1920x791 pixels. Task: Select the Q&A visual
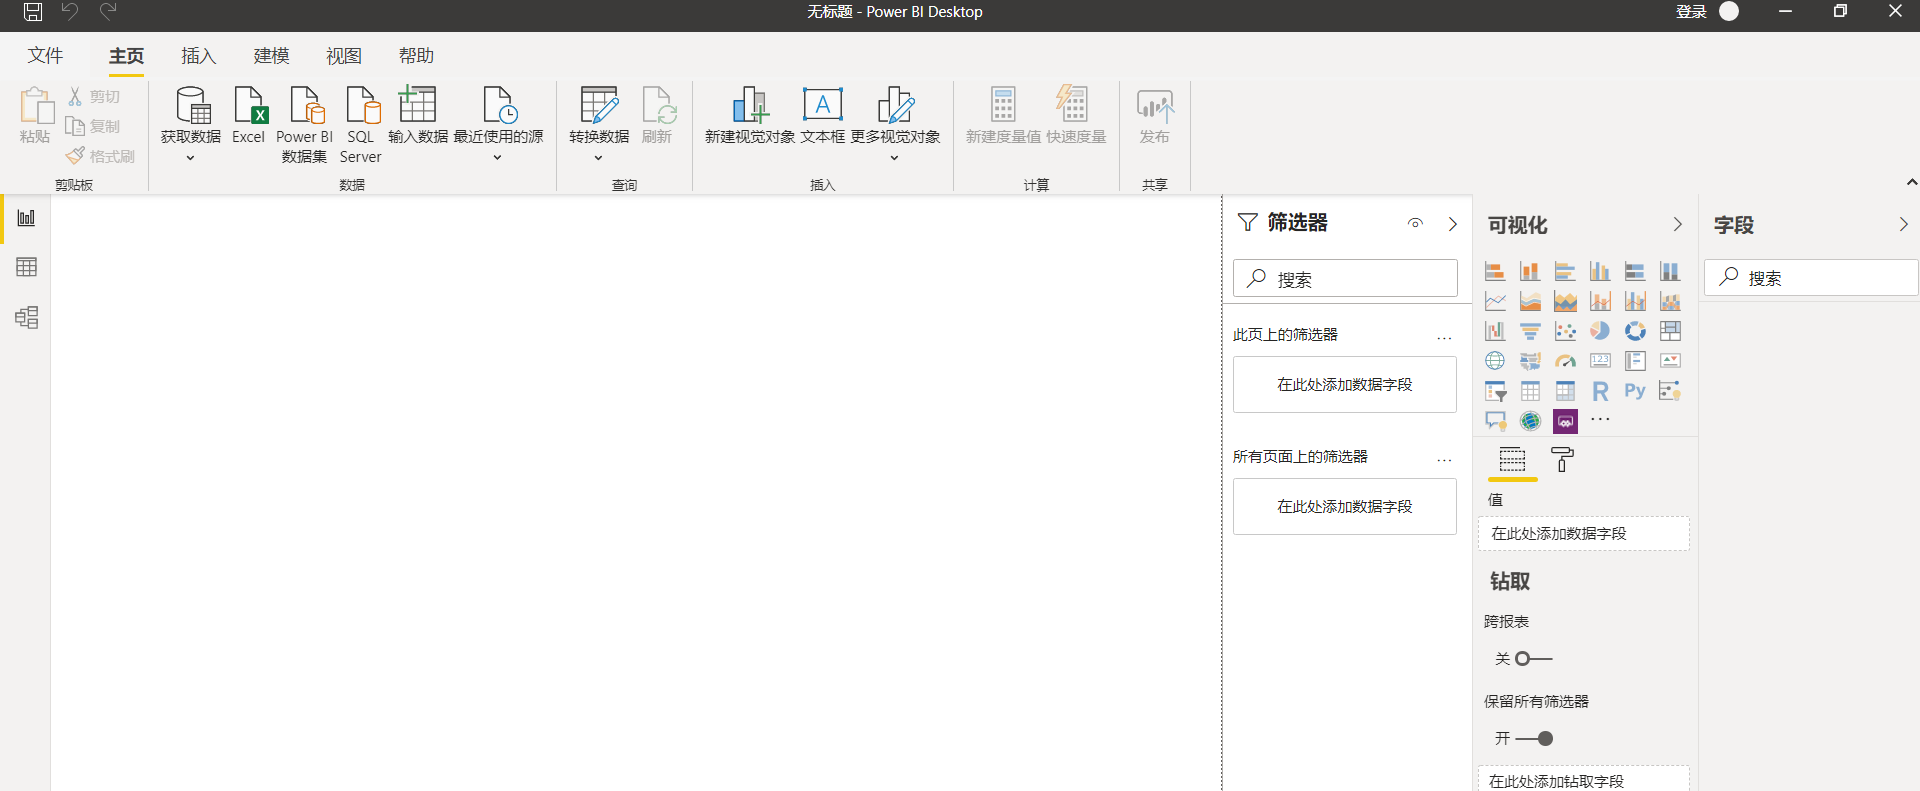pyautogui.click(x=1495, y=421)
